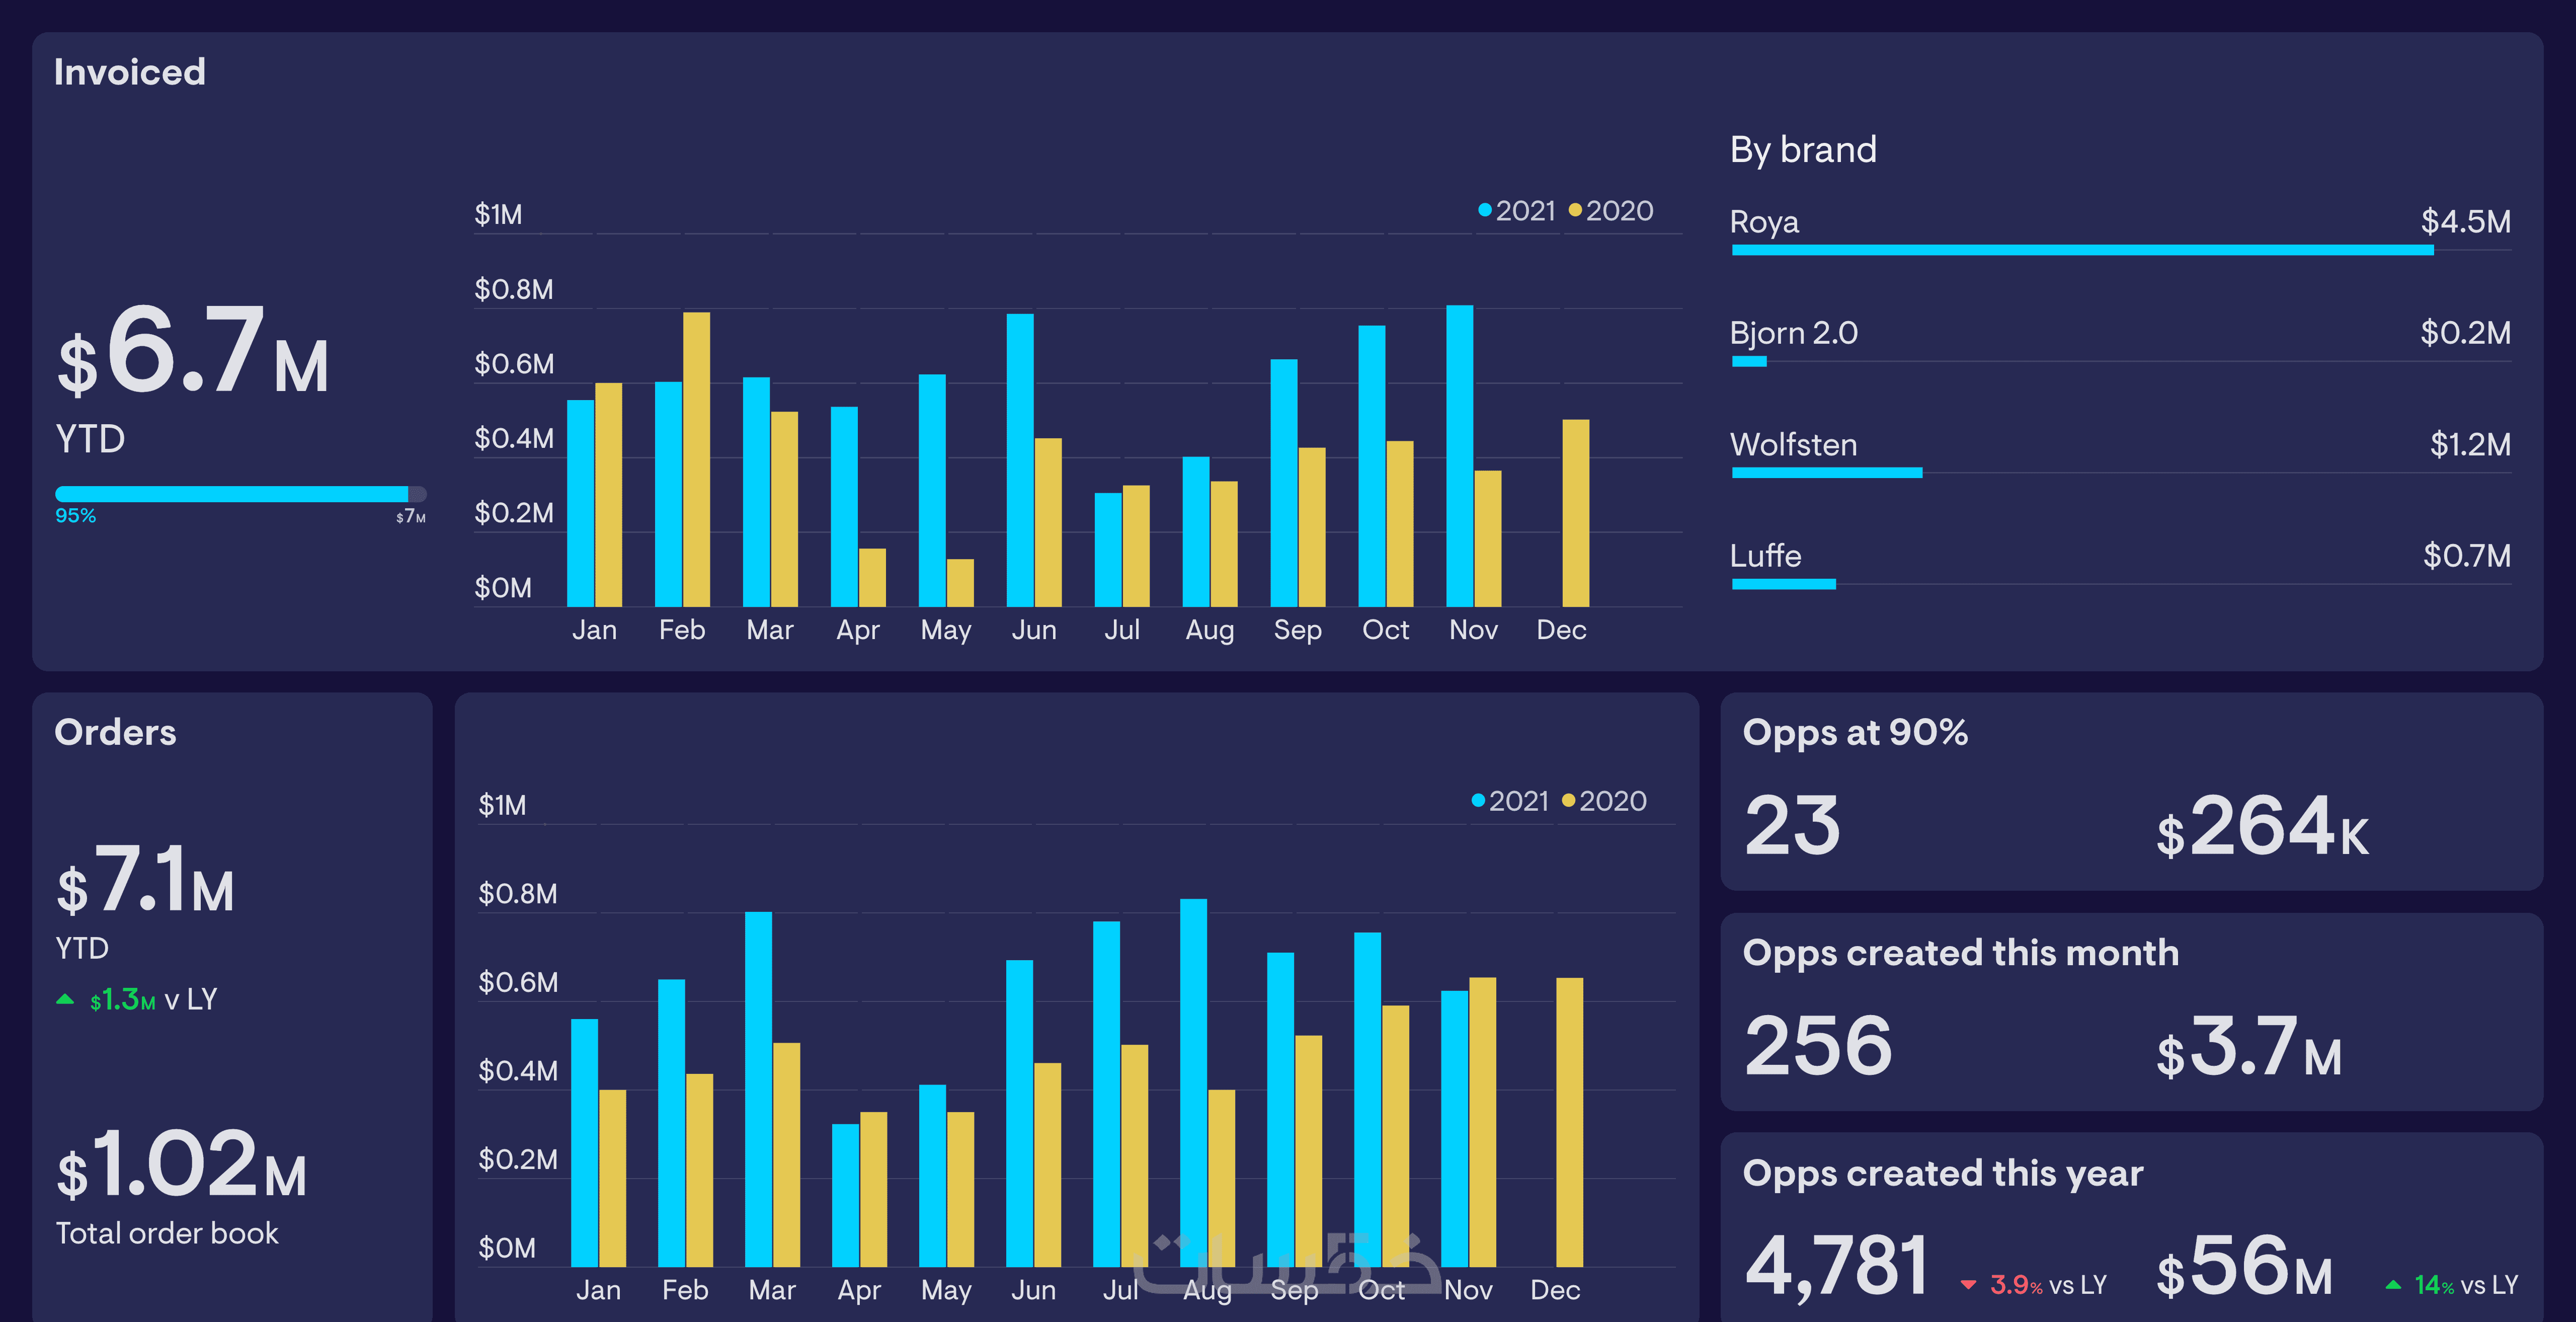Click the Invoiced panel title
This screenshot has height=1322, width=2576.
click(x=130, y=72)
